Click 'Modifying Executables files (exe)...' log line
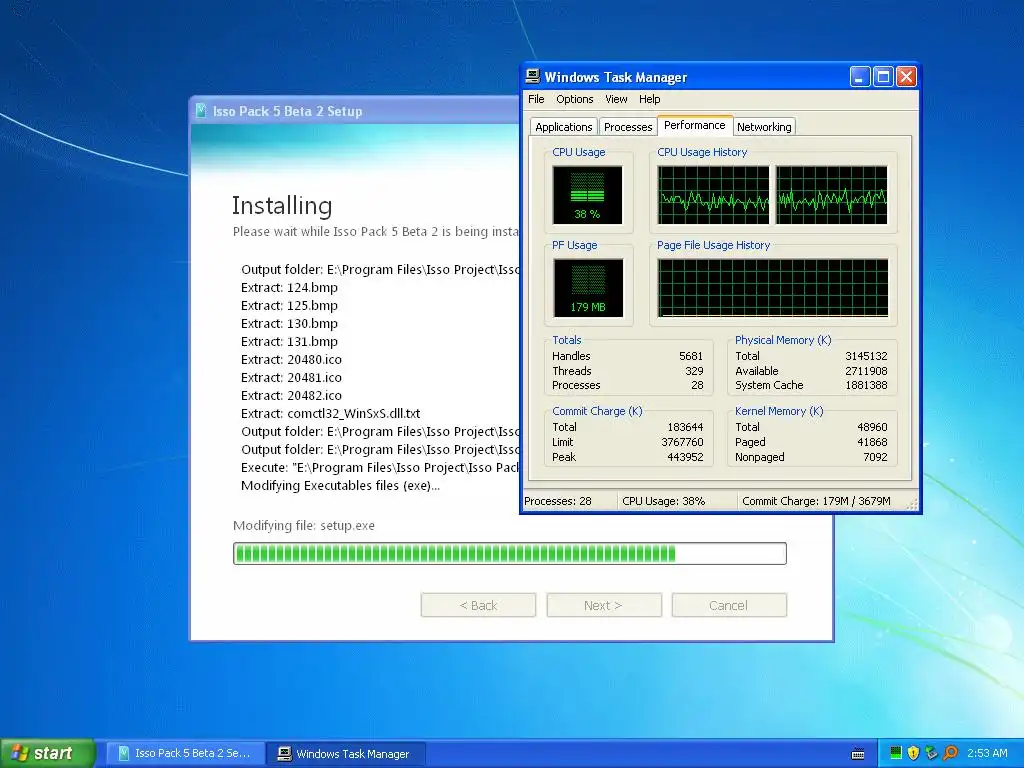The height and width of the screenshot is (768, 1024). (x=340, y=486)
